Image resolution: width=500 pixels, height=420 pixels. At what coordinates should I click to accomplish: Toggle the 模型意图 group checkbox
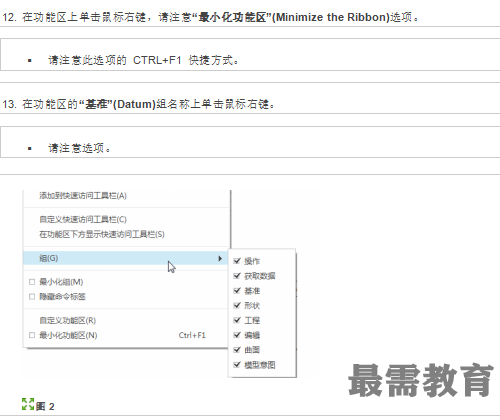[237, 365]
